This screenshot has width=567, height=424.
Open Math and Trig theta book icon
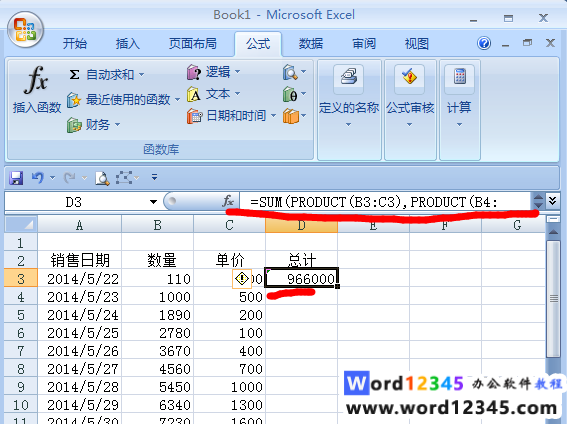click(290, 94)
